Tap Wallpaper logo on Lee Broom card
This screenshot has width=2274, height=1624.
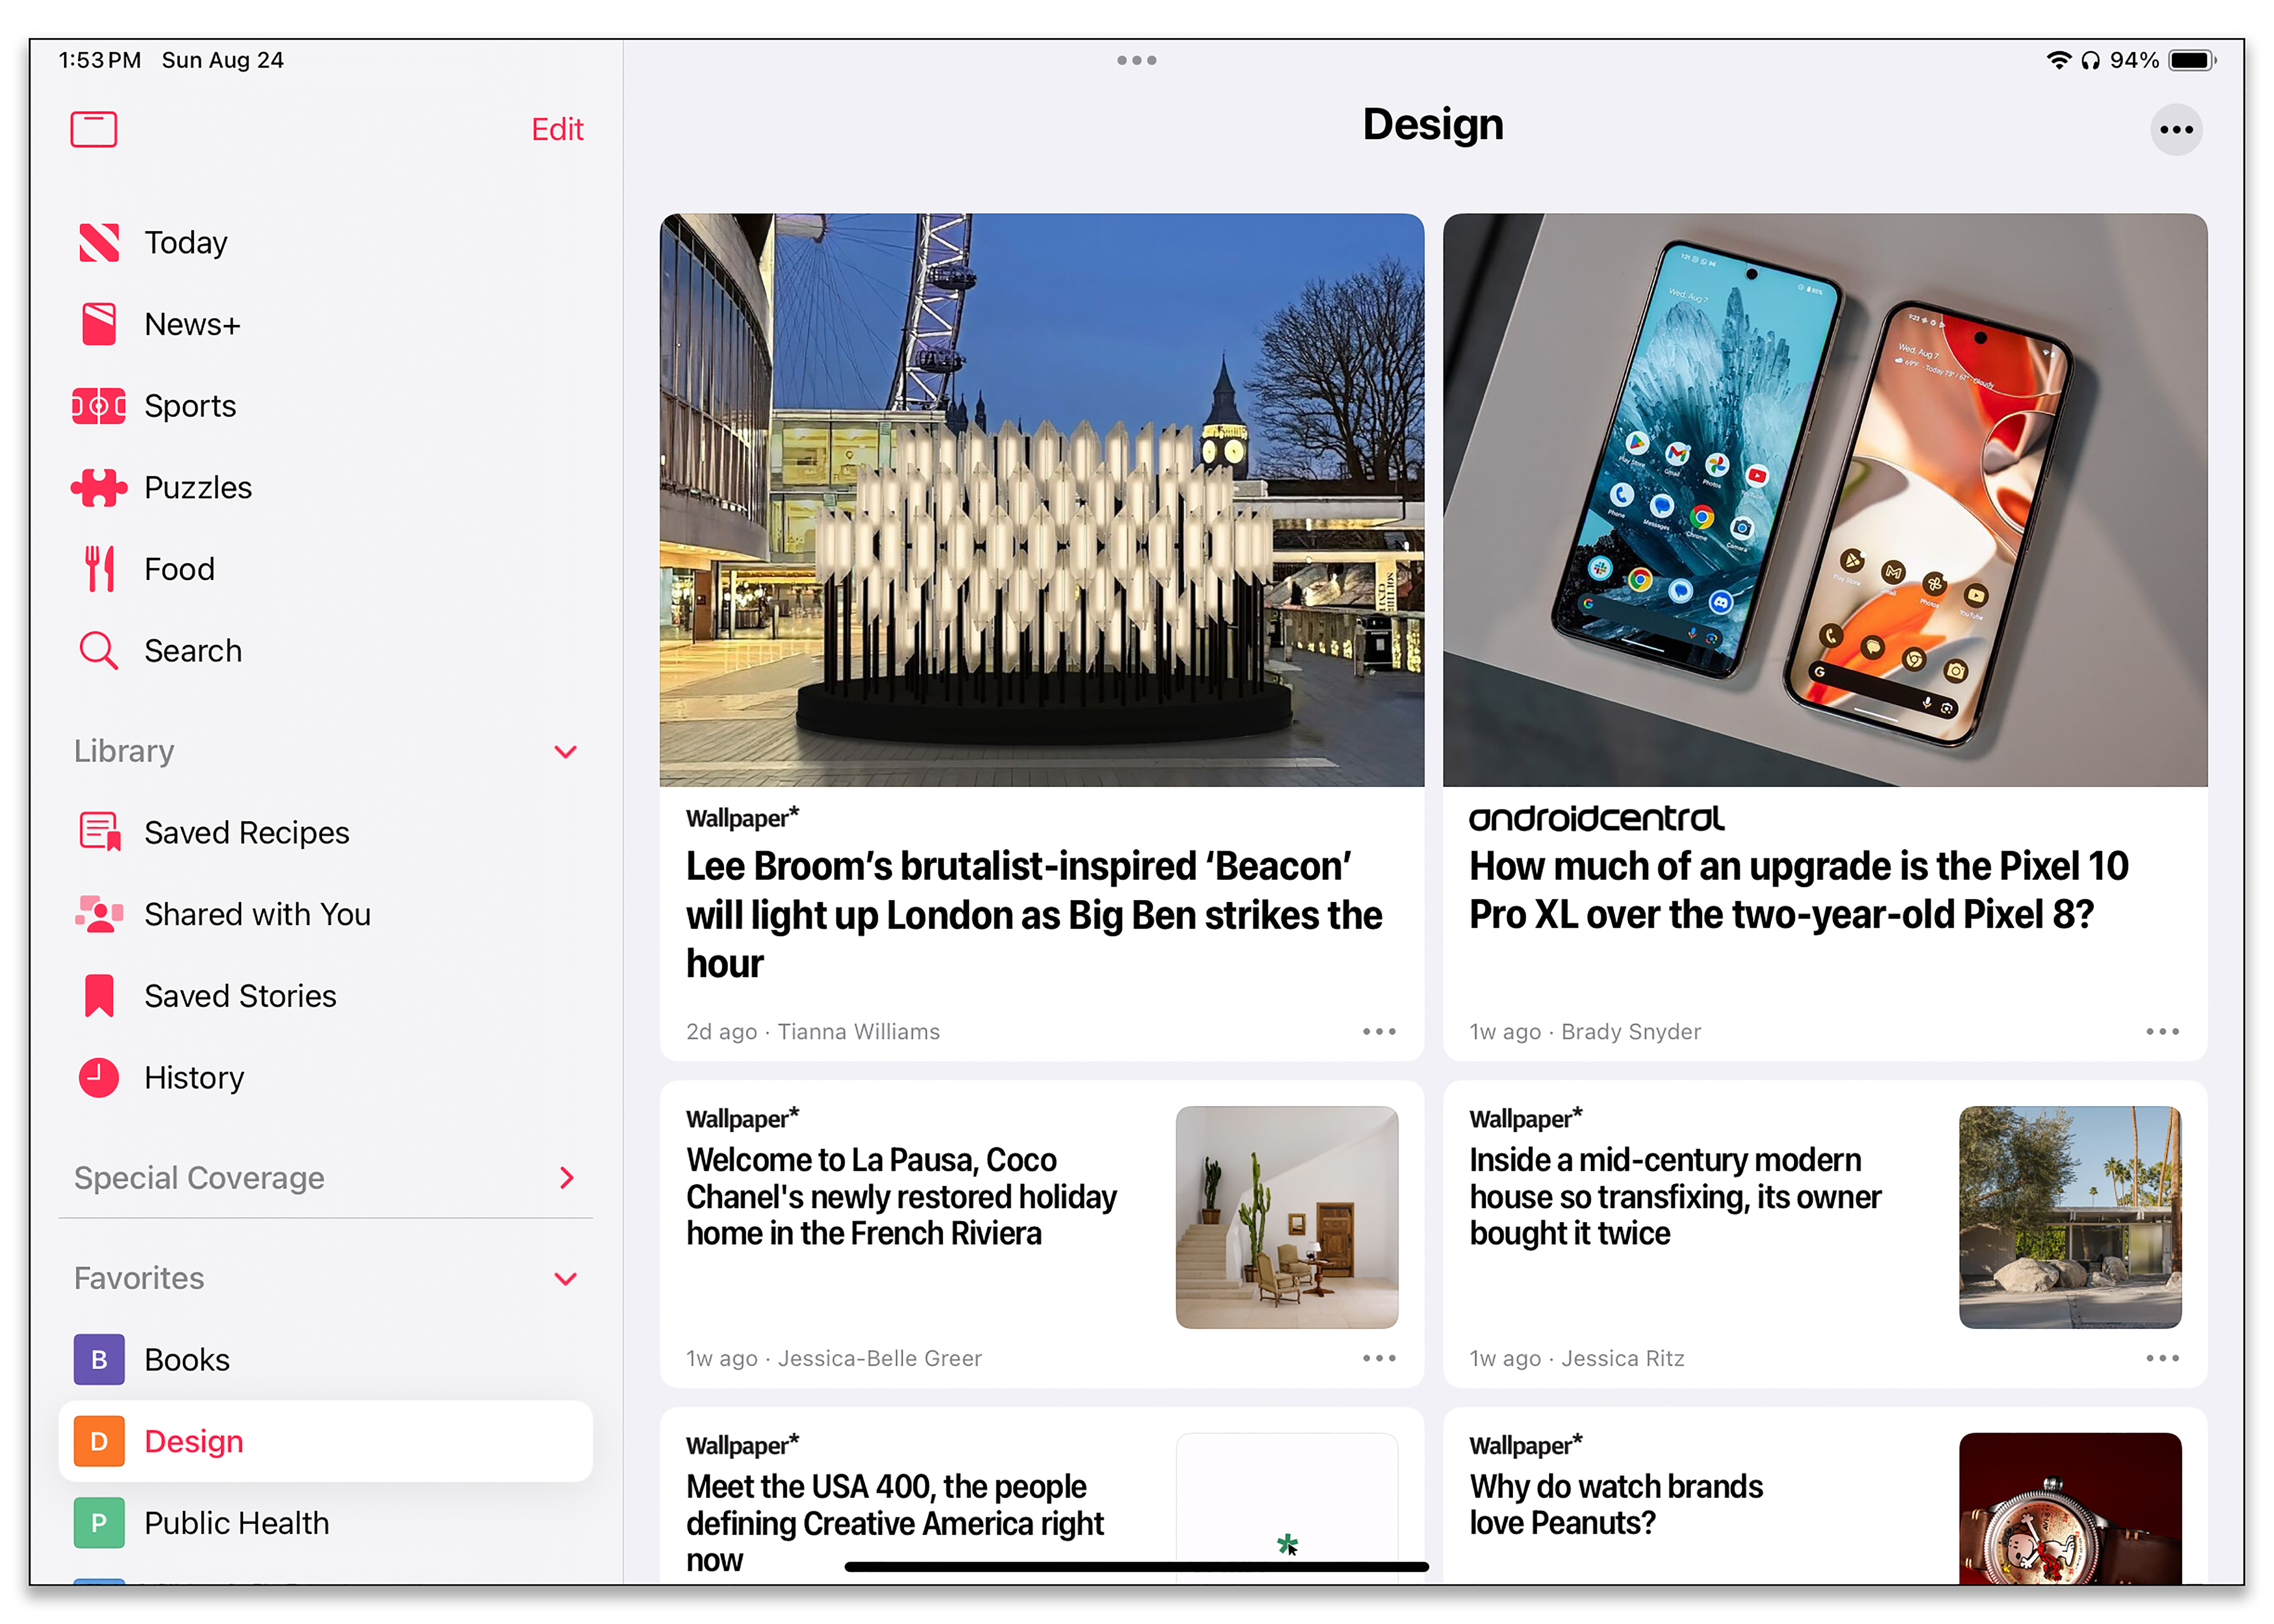[742, 818]
